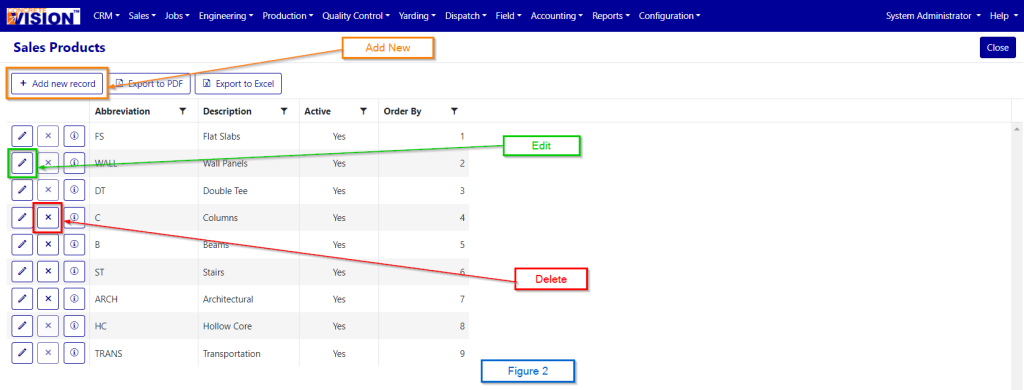The width and height of the screenshot is (1024, 390).
Task: Sort by Order By column header
Action: (402, 112)
